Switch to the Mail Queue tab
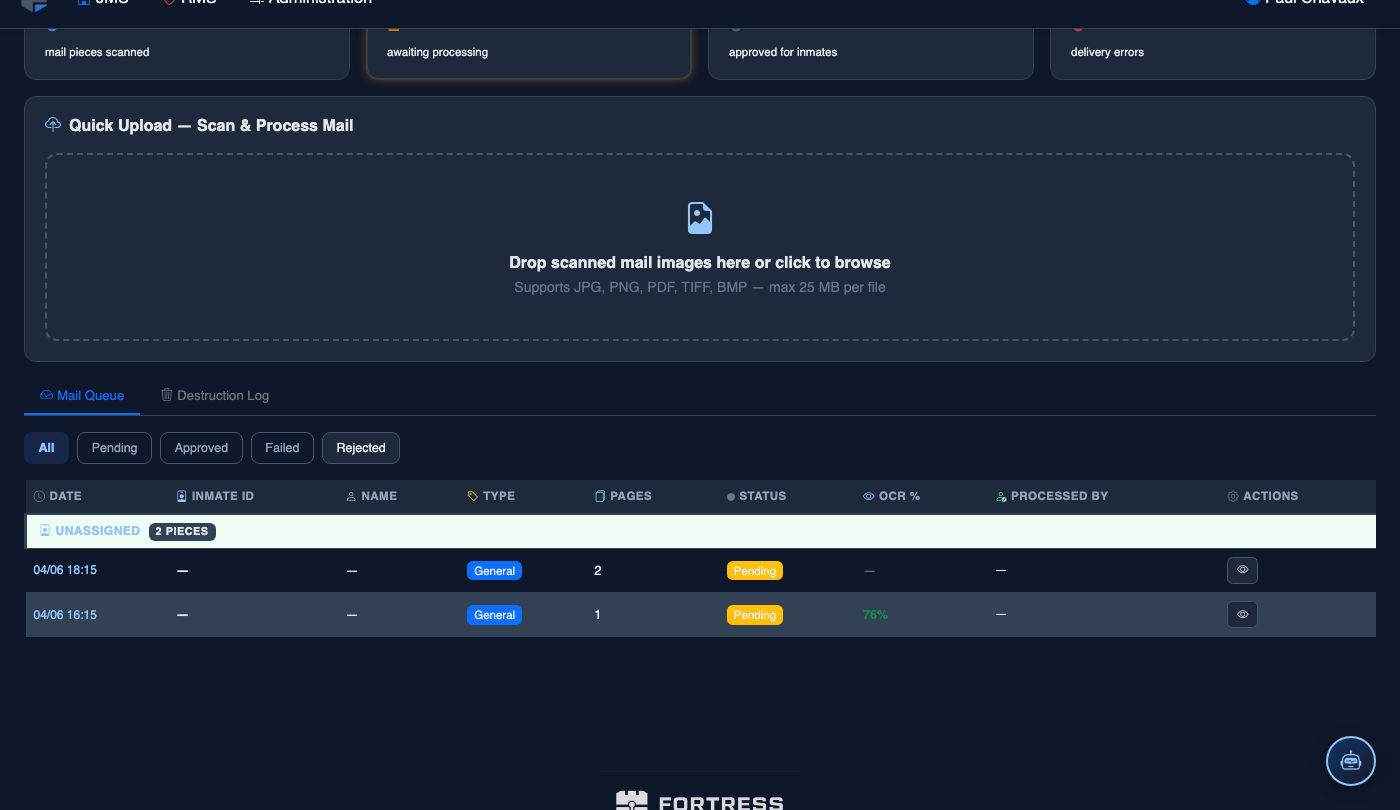 pyautogui.click(x=82, y=395)
